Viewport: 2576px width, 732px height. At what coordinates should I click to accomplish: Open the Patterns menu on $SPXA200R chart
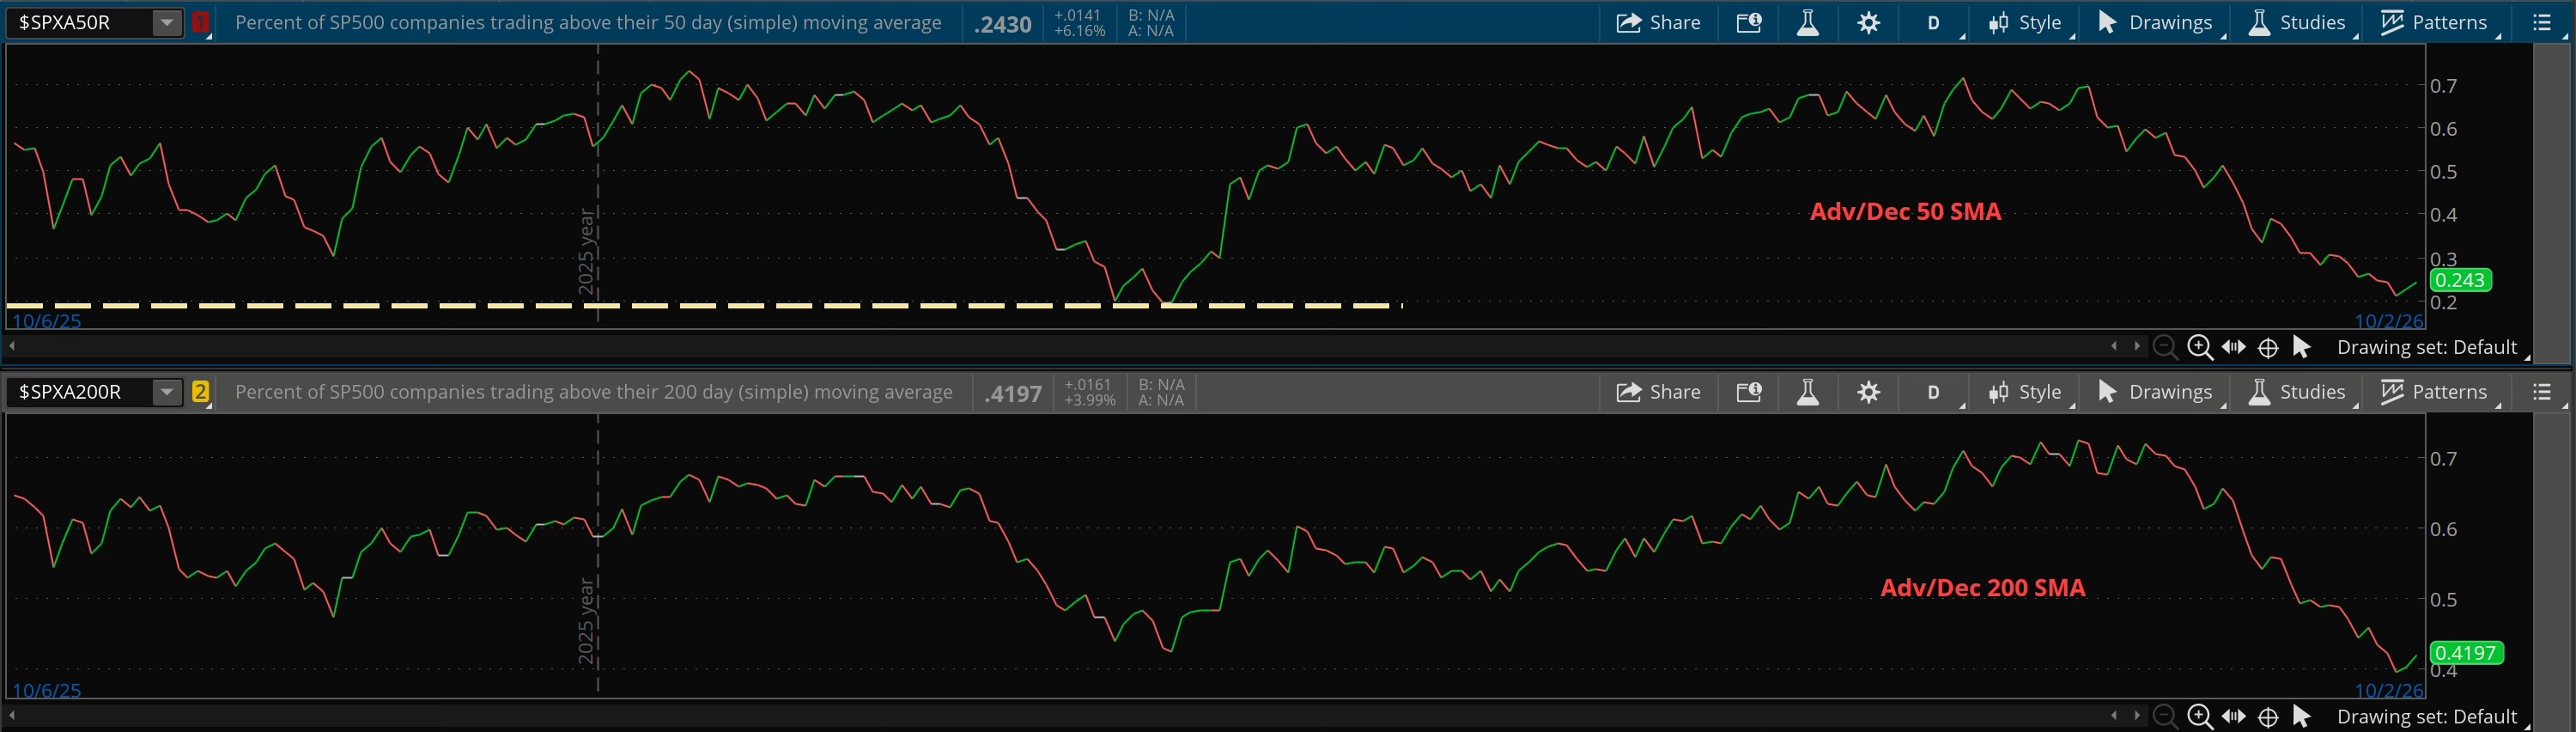pyautogui.click(x=2434, y=392)
